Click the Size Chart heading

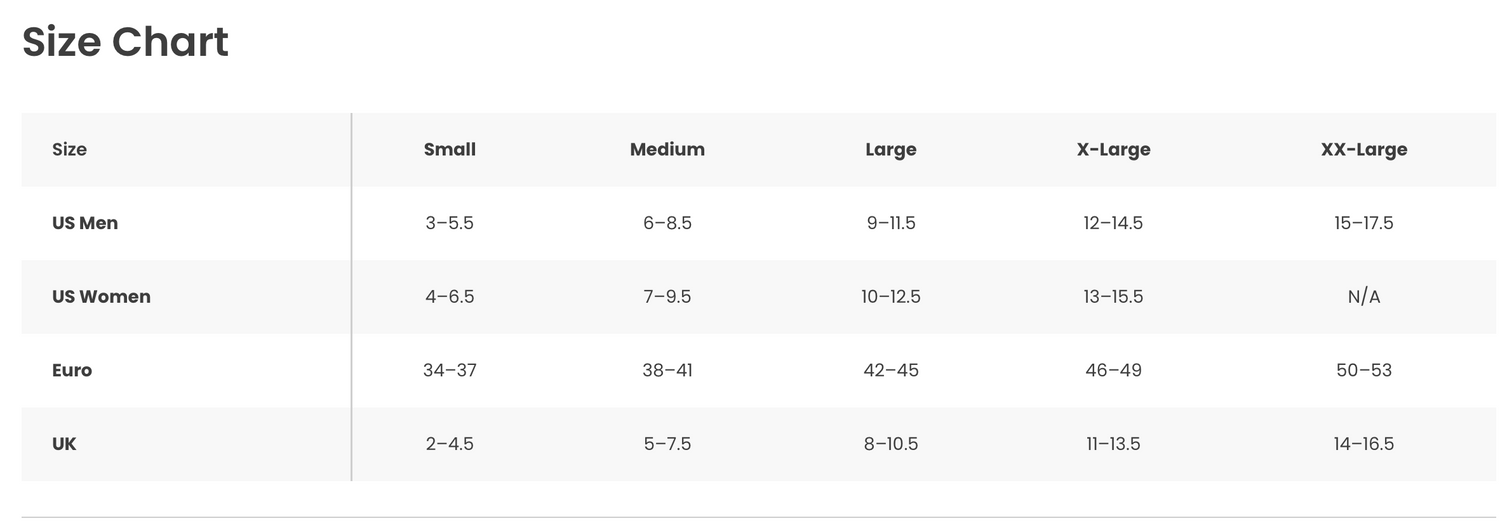[x=125, y=42]
